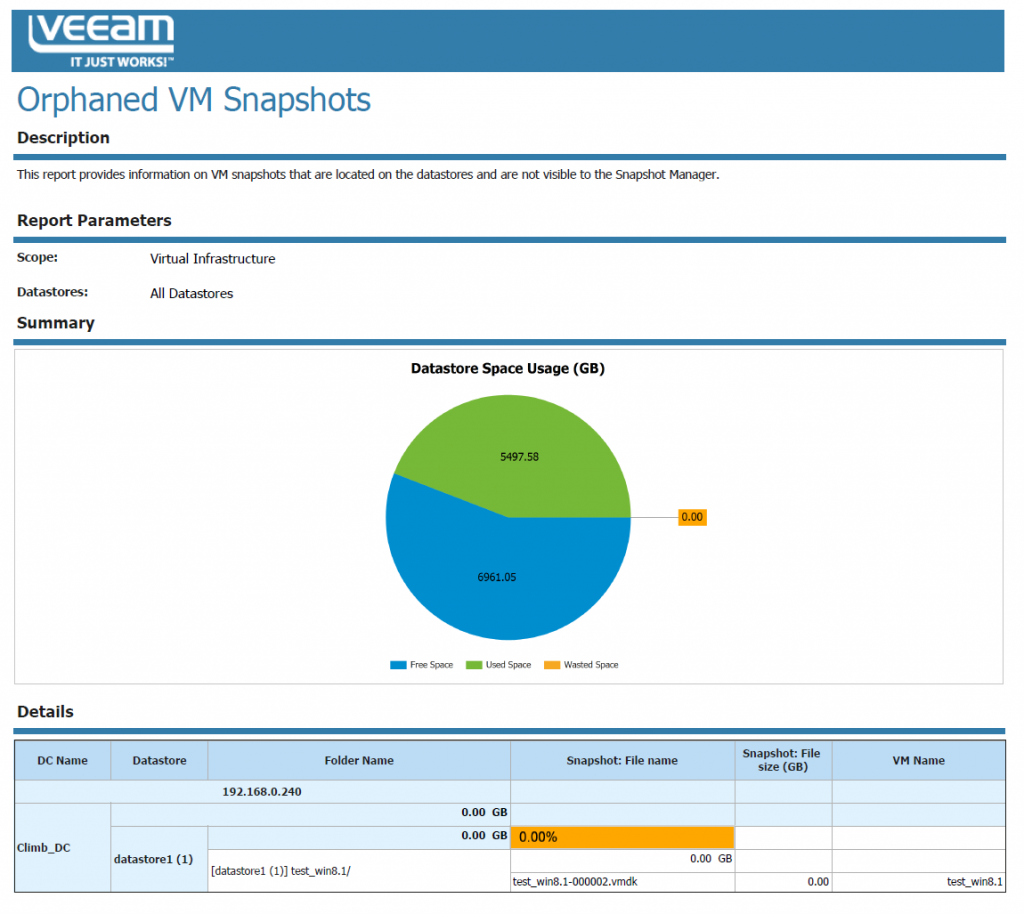This screenshot has width=1024, height=914.
Task: Click the Snapshot: File name column header
Action: (x=622, y=760)
